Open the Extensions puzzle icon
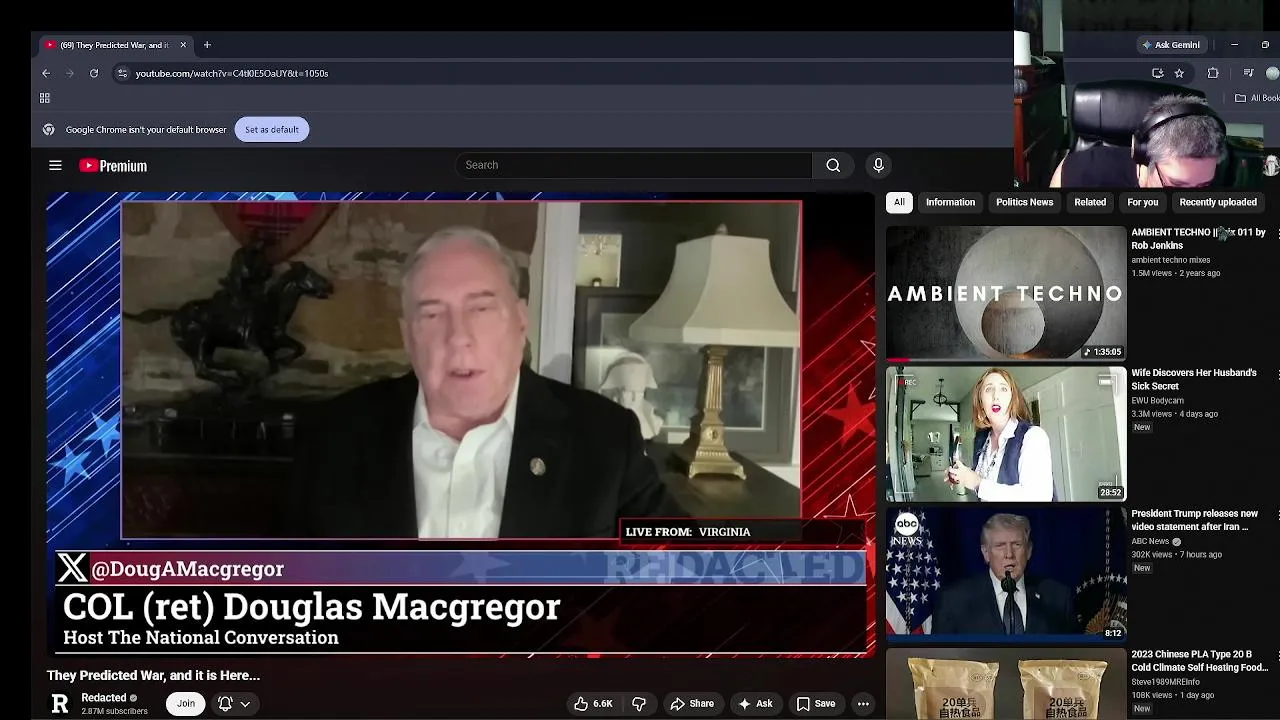The height and width of the screenshot is (720, 1280). (1213, 73)
